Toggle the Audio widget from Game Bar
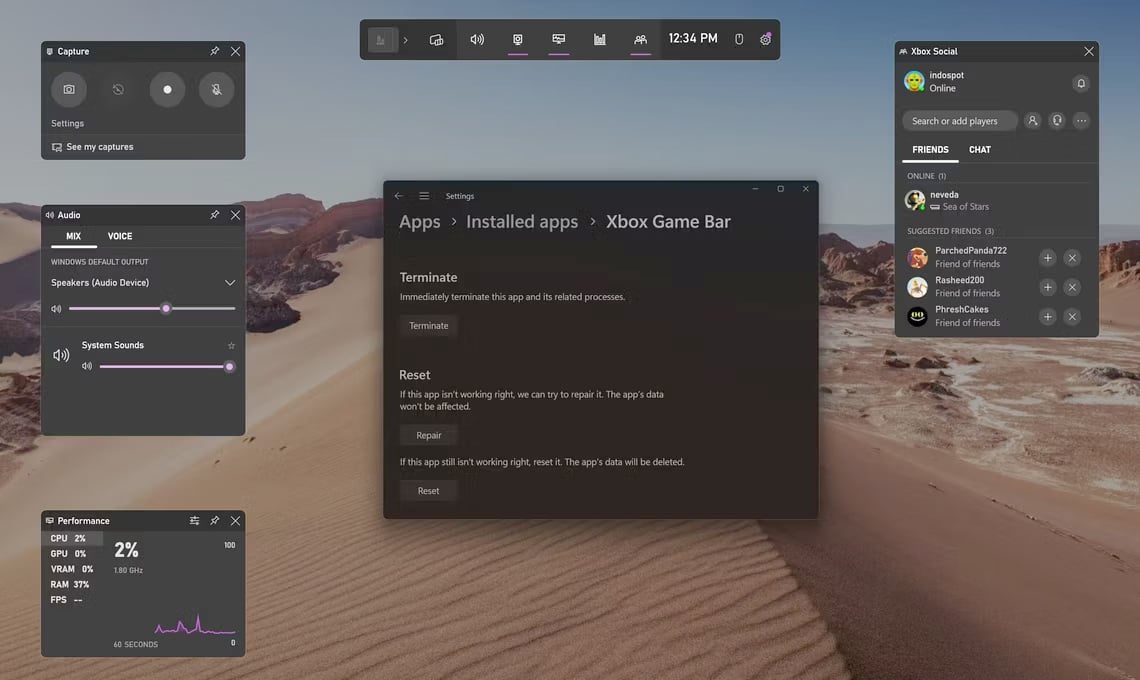Viewport: 1140px width, 680px height. 477,40
